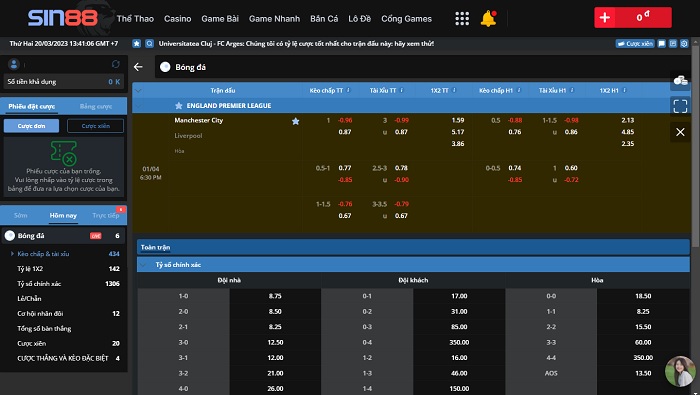Open the Game Nhanh menu
The width and height of the screenshot is (700, 395).
click(274, 19)
